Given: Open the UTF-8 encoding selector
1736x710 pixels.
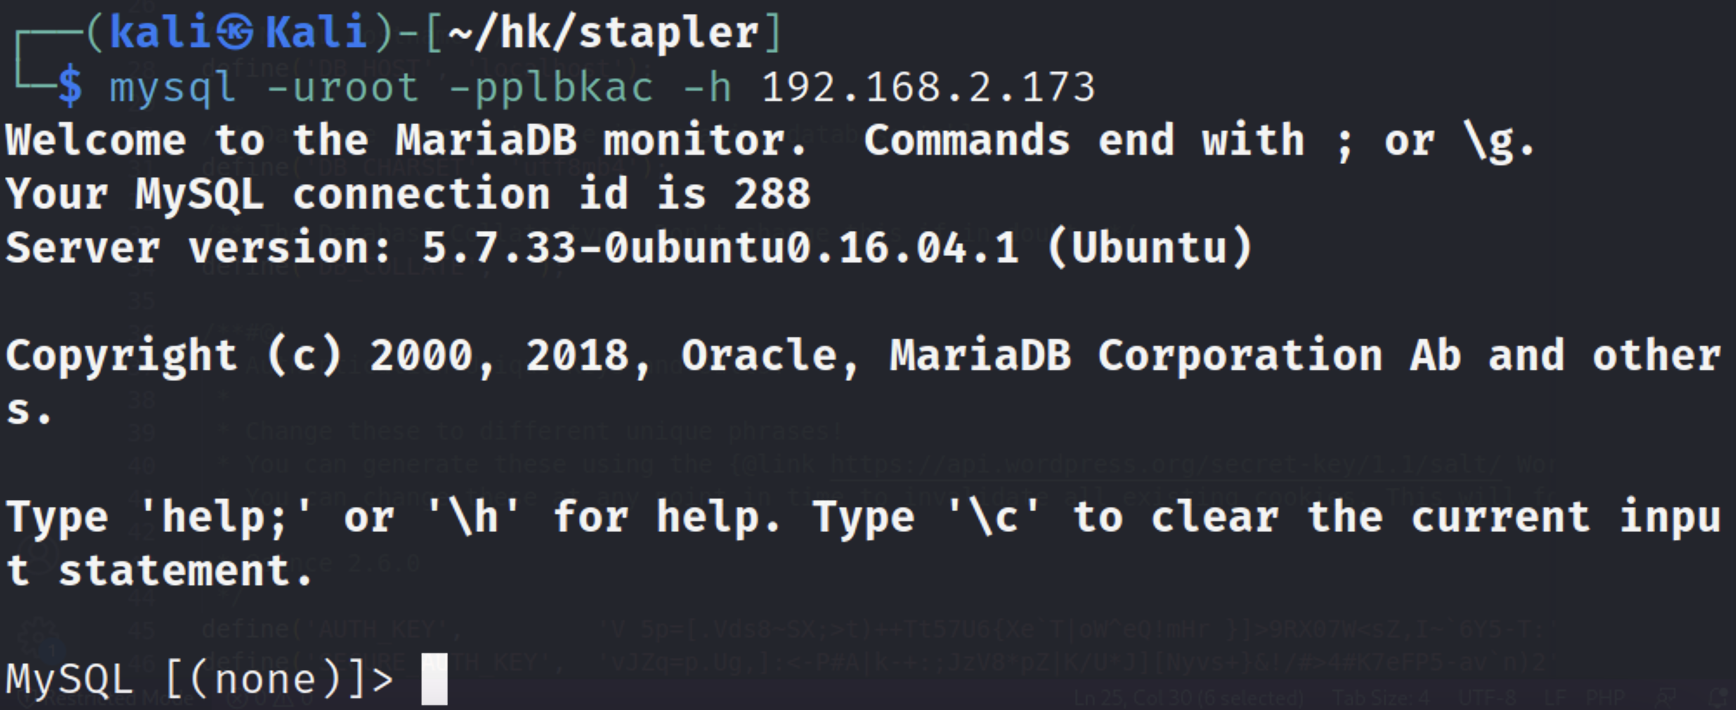Looking at the screenshot, I should click(1487, 697).
